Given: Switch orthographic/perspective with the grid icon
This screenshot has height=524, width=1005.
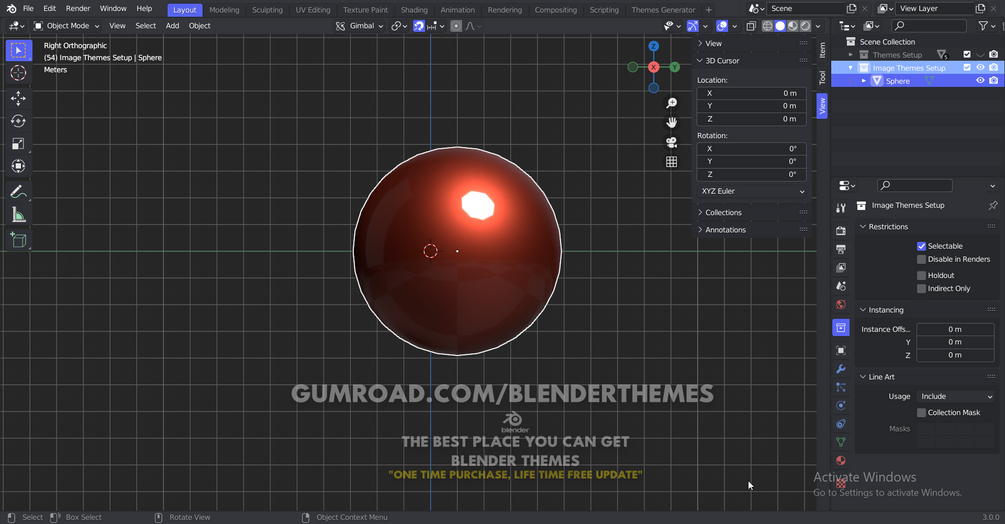Looking at the screenshot, I should click(x=671, y=161).
